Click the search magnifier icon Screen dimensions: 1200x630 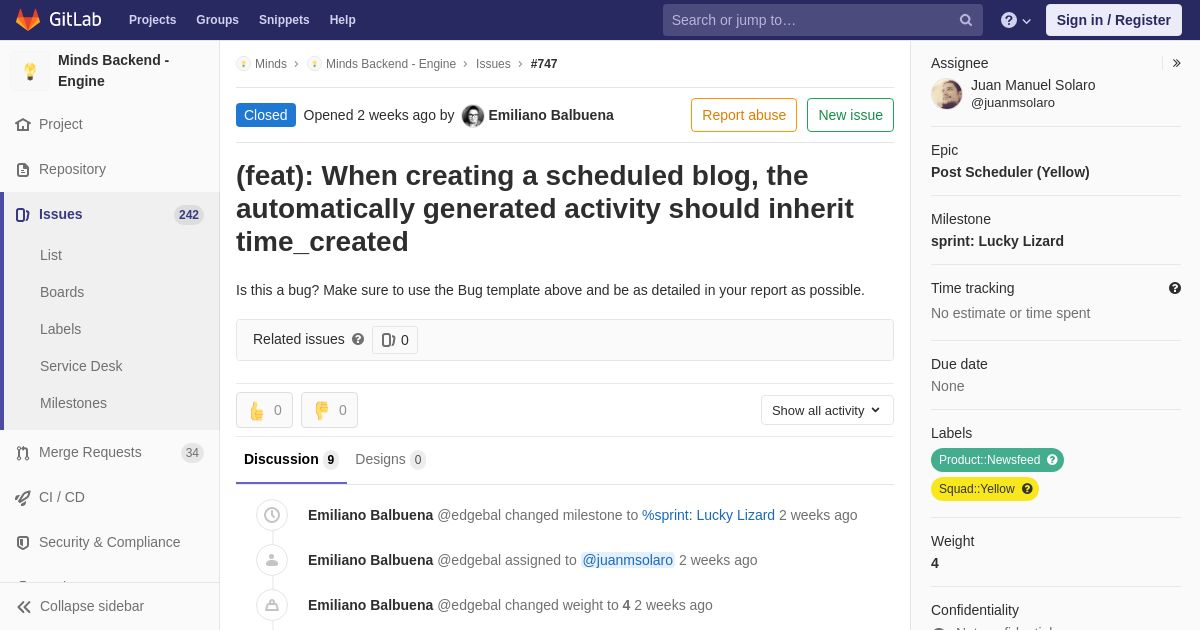pos(965,20)
